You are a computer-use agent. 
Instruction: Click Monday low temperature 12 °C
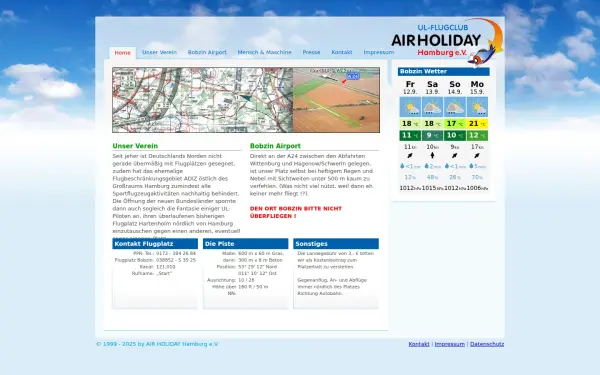pyautogui.click(x=477, y=135)
